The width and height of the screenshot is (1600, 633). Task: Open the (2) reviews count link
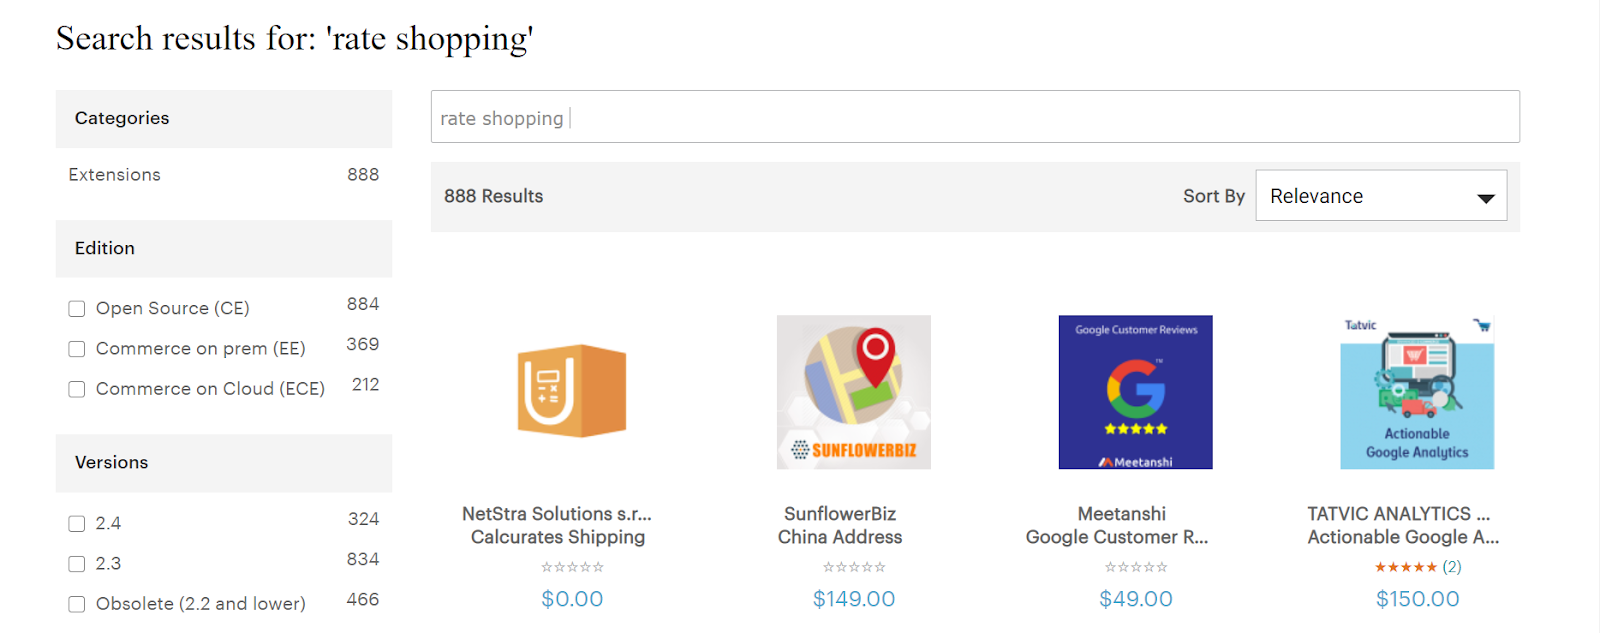point(1452,567)
